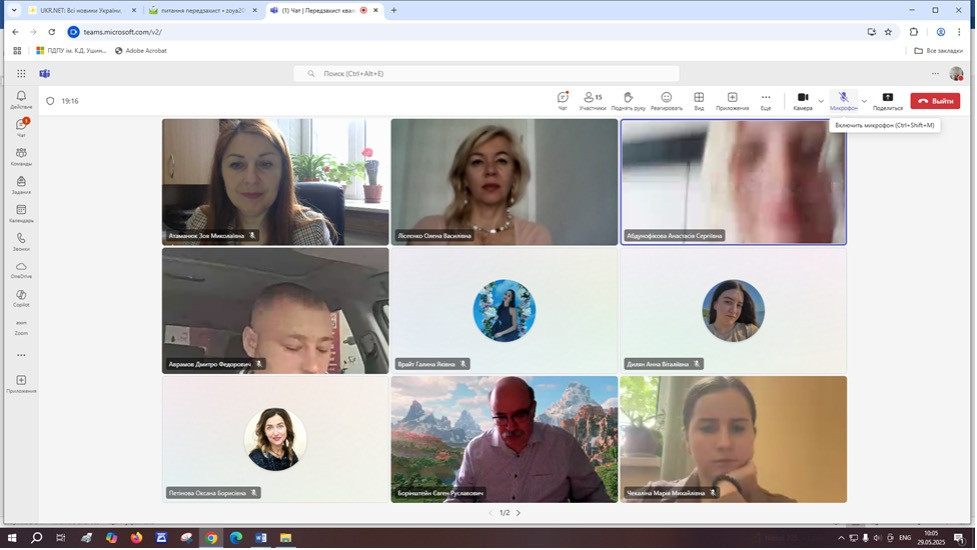Click the Teams search field

487,73
